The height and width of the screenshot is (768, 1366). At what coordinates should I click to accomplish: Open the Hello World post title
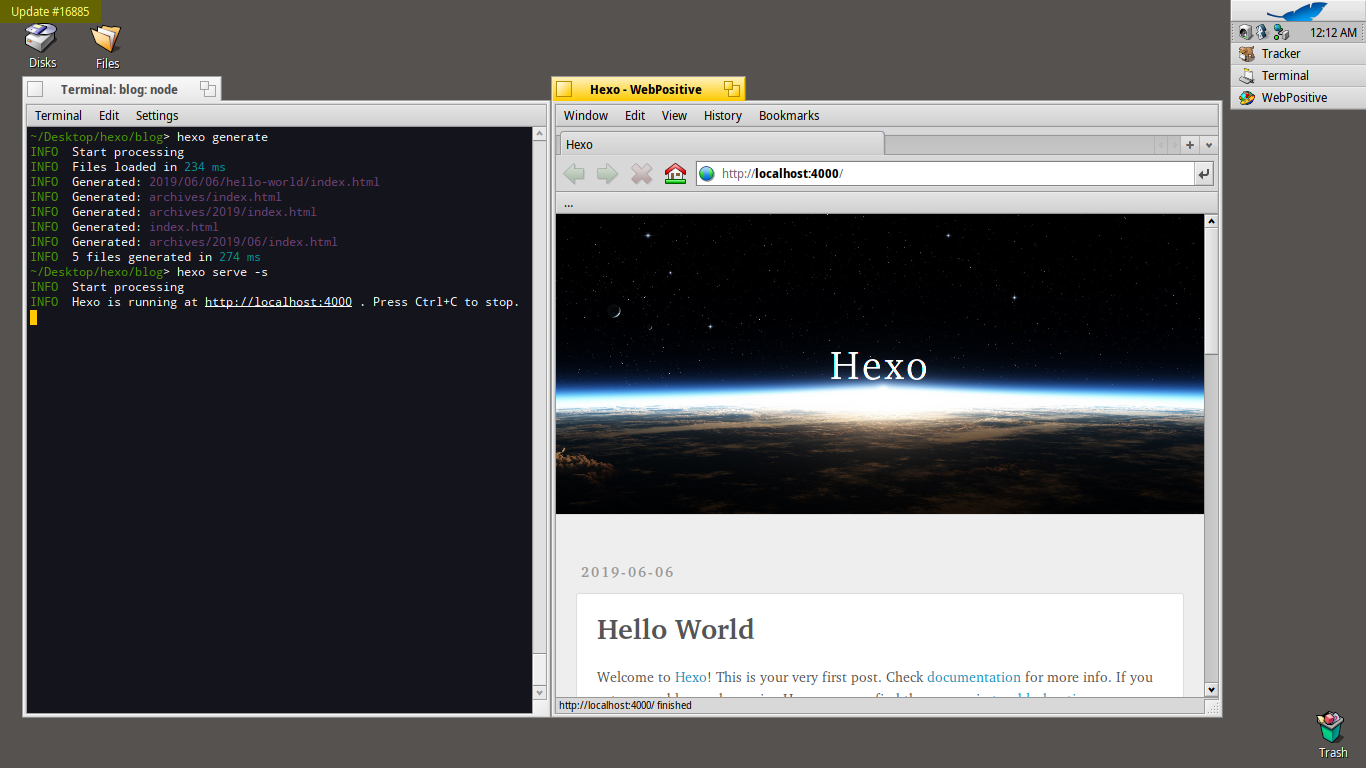point(675,629)
